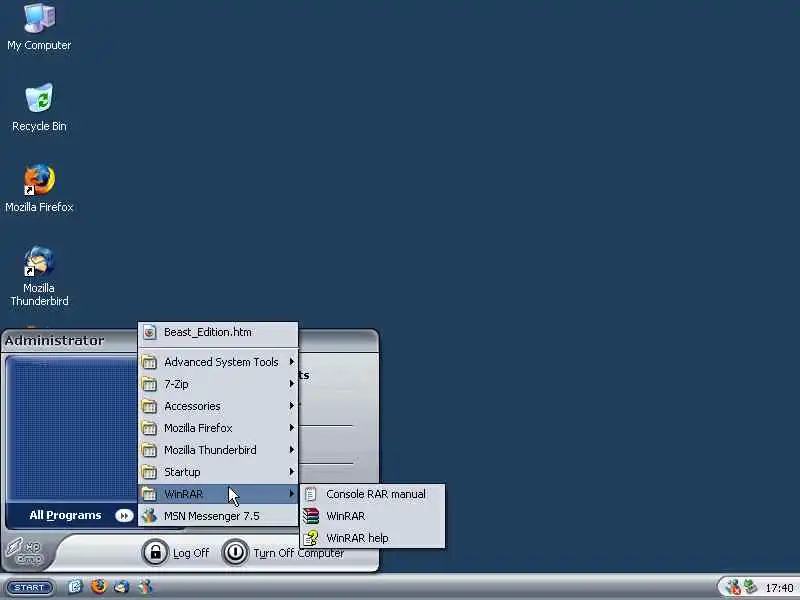Open the Mozilla Thunderbird program group
800x600 pixels.
click(x=218, y=450)
